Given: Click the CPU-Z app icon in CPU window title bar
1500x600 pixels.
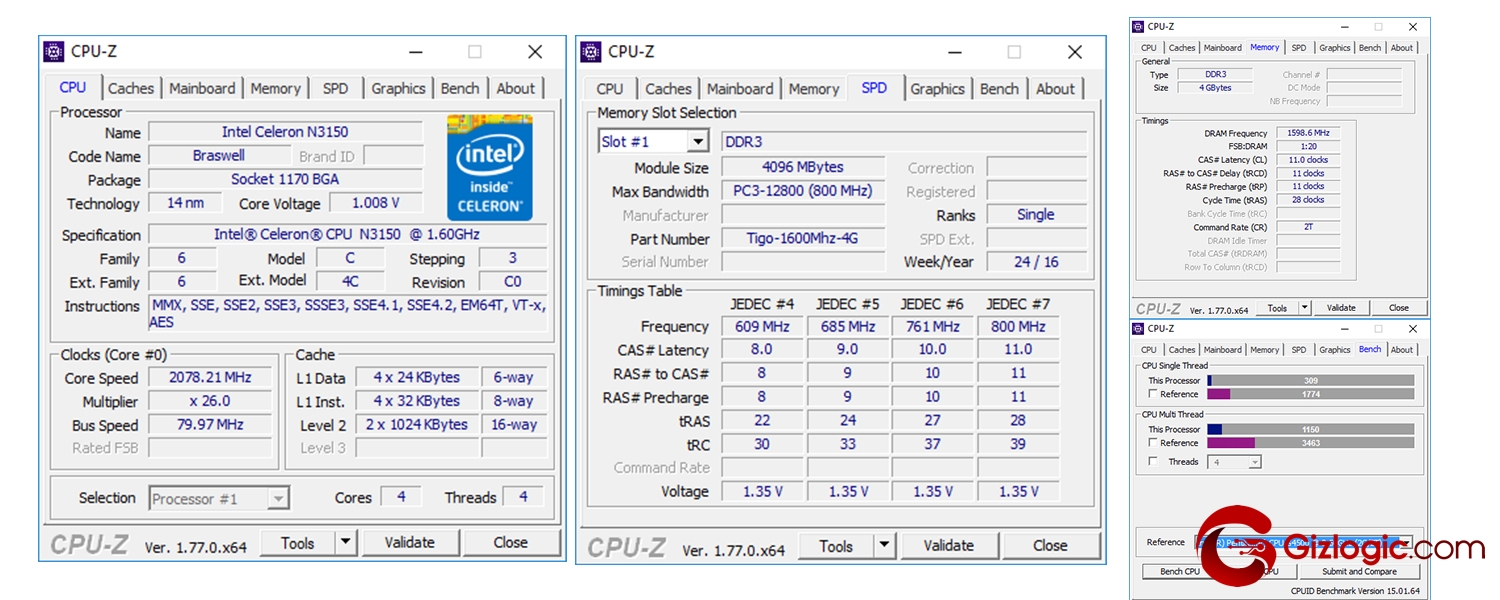Looking at the screenshot, I should coord(54,51).
